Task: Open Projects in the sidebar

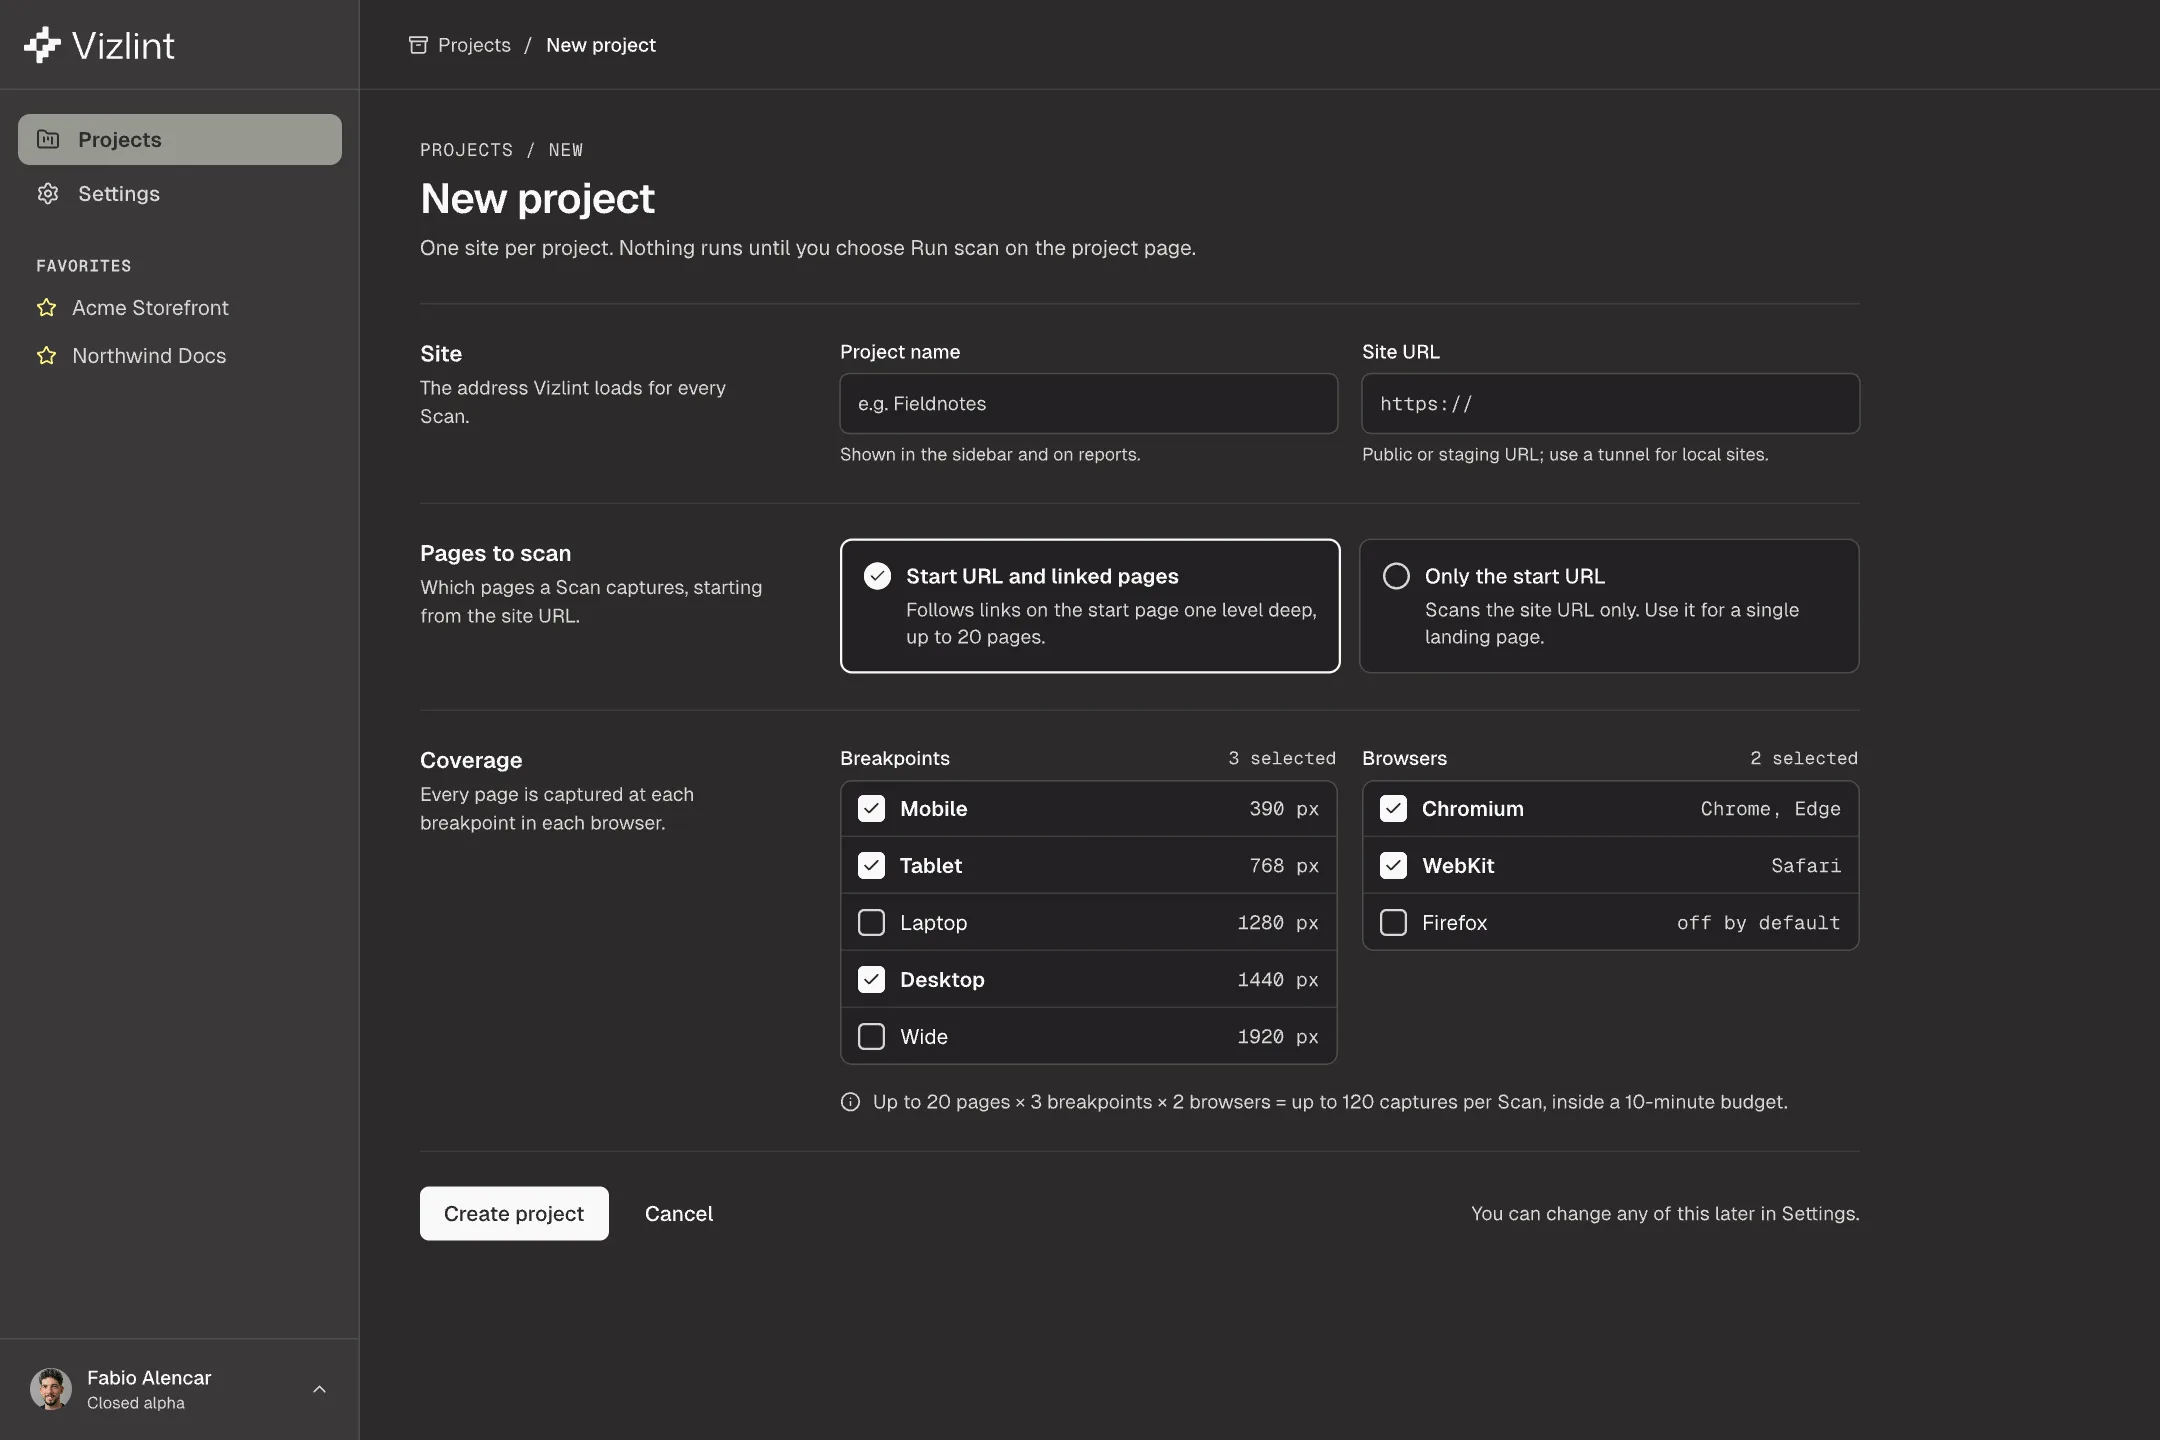Action: point(180,139)
